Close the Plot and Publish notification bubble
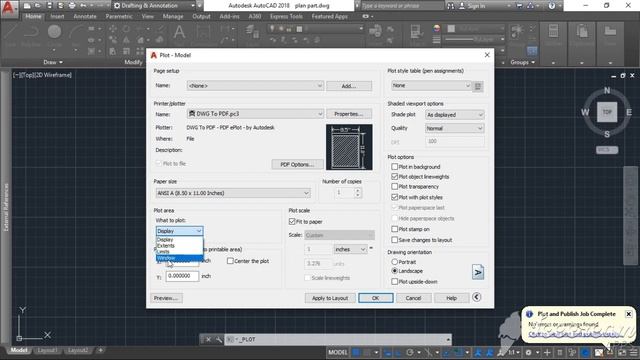The height and width of the screenshot is (360, 640). click(x=629, y=314)
